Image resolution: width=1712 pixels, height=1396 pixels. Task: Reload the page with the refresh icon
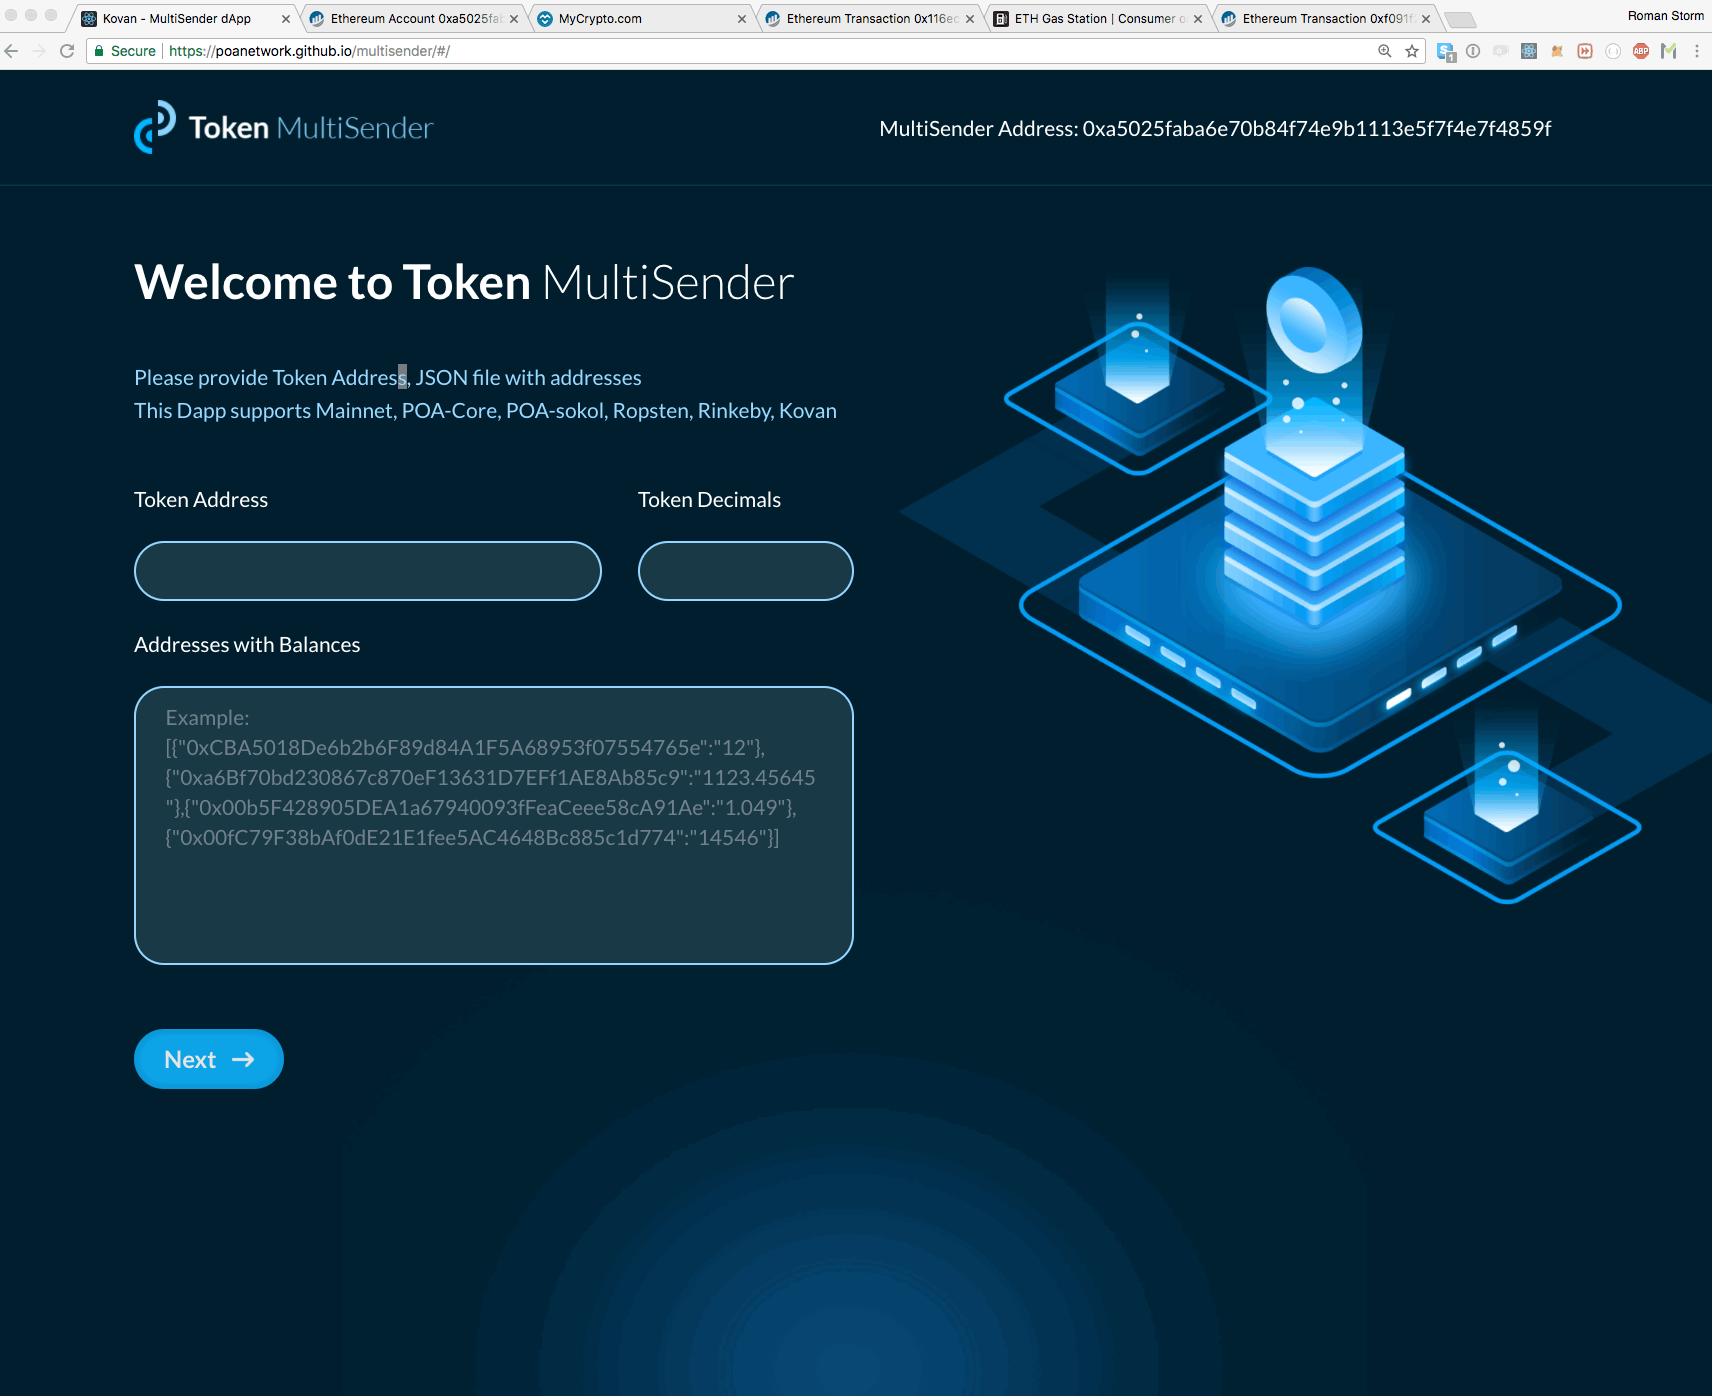coord(67,51)
